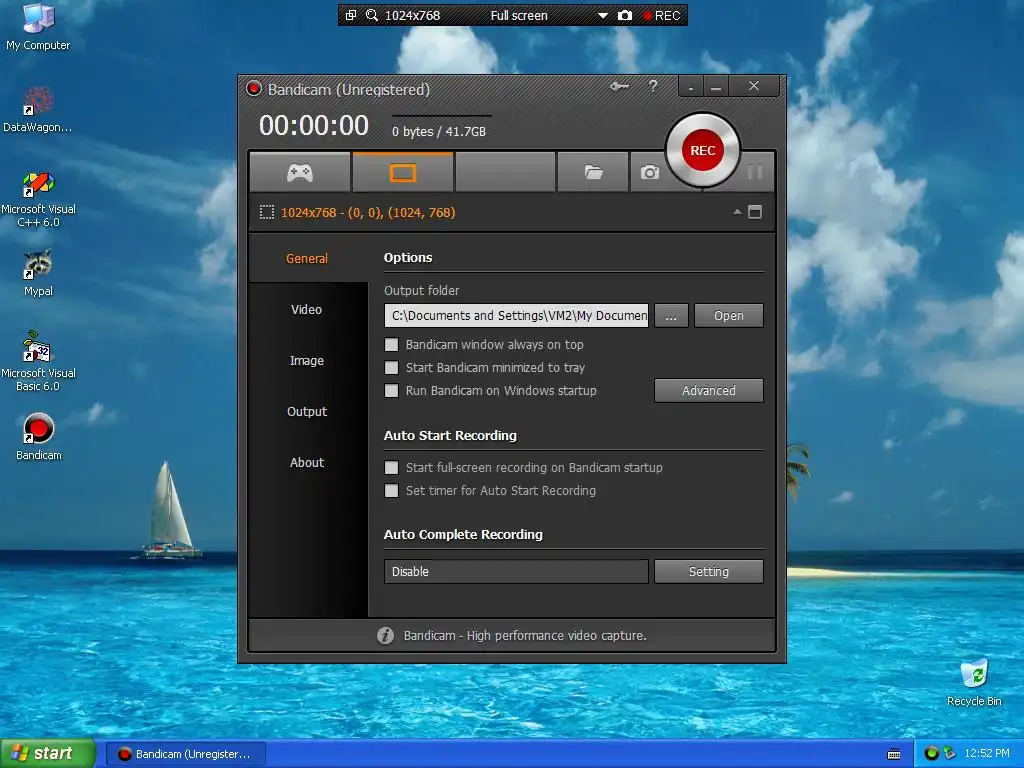
Task: Open My Computer desktop icon
Action: tap(38, 27)
